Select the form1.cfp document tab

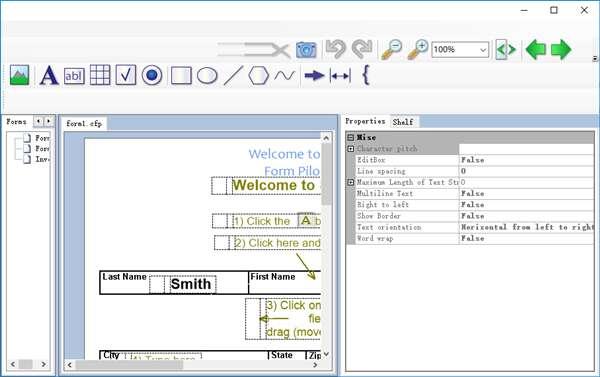point(84,124)
